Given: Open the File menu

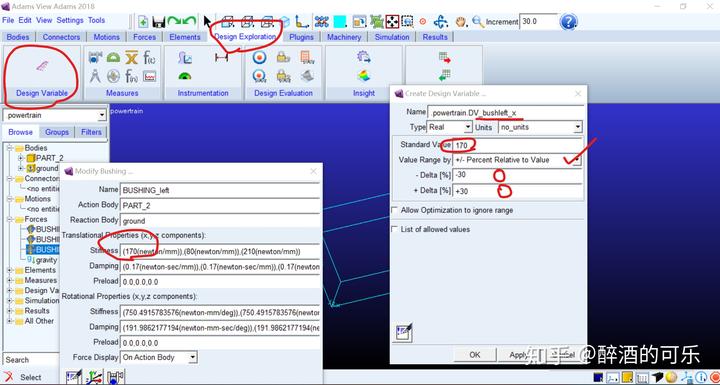Looking at the screenshot, I should point(8,20).
